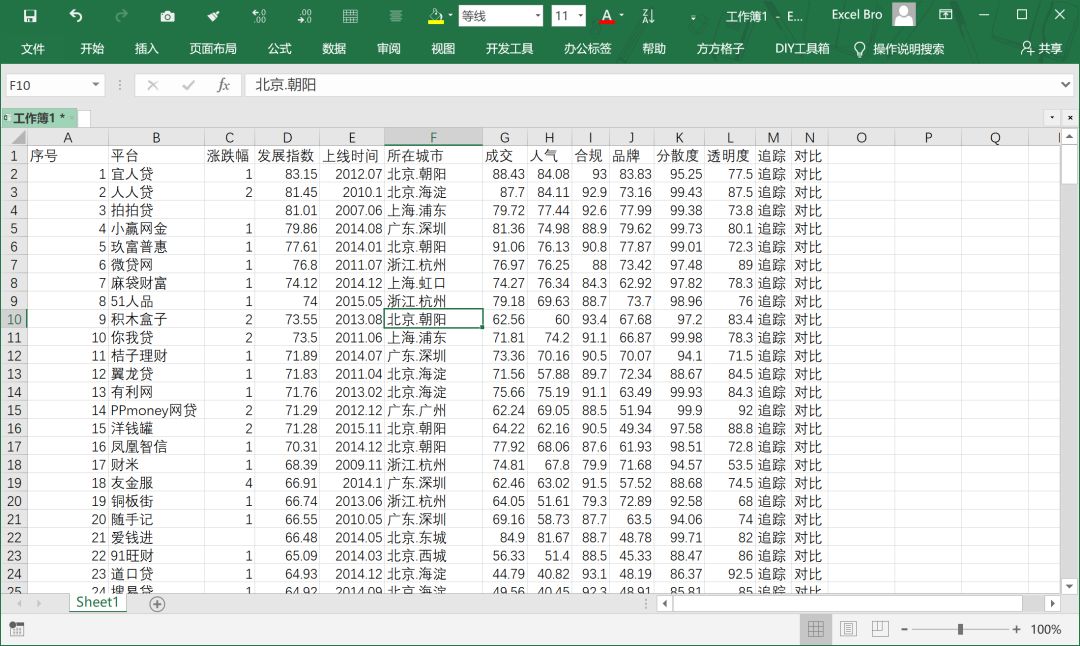Activate the format painter brush

(214, 16)
